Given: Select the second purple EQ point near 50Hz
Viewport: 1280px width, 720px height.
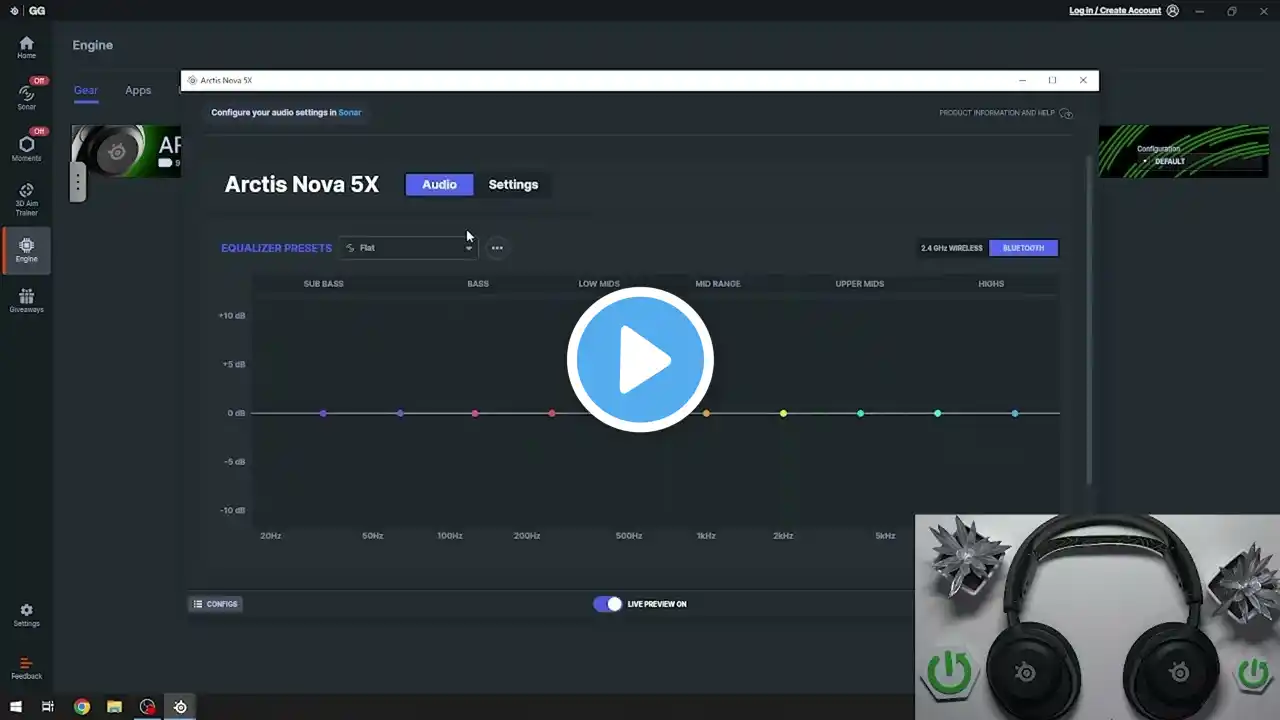Looking at the screenshot, I should pyautogui.click(x=400, y=413).
